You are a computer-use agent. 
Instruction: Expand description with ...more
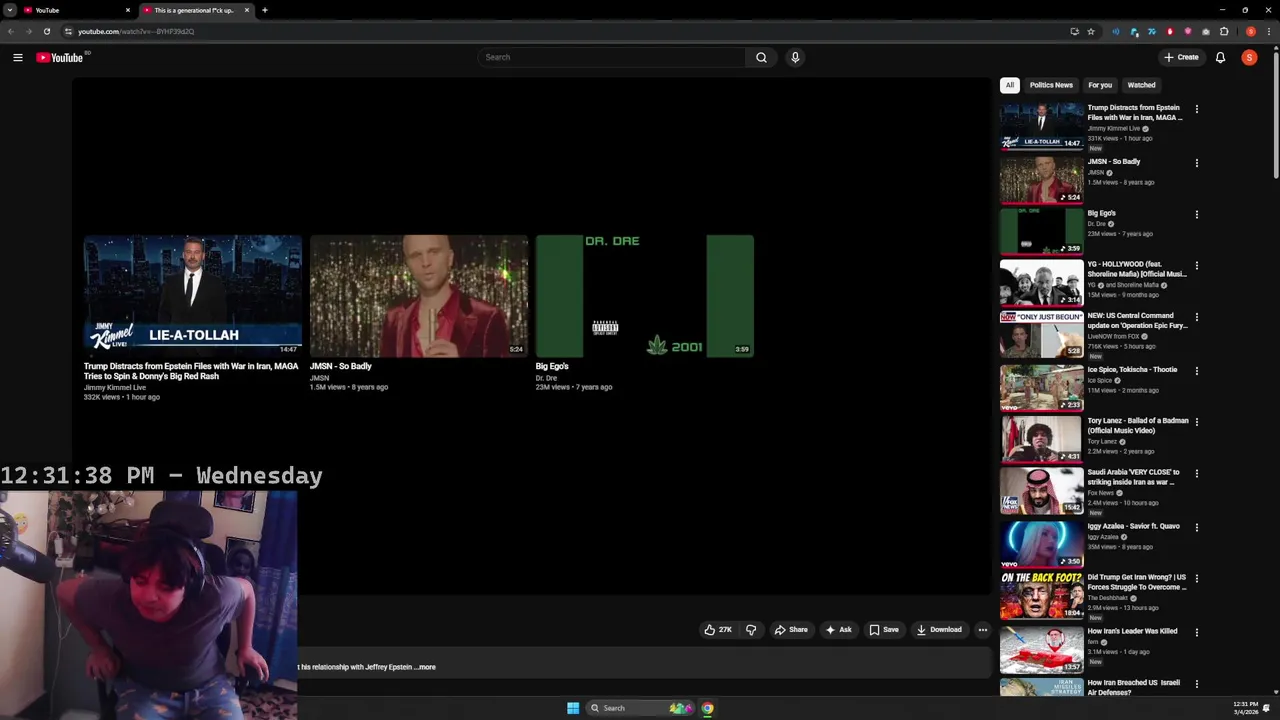click(427, 667)
